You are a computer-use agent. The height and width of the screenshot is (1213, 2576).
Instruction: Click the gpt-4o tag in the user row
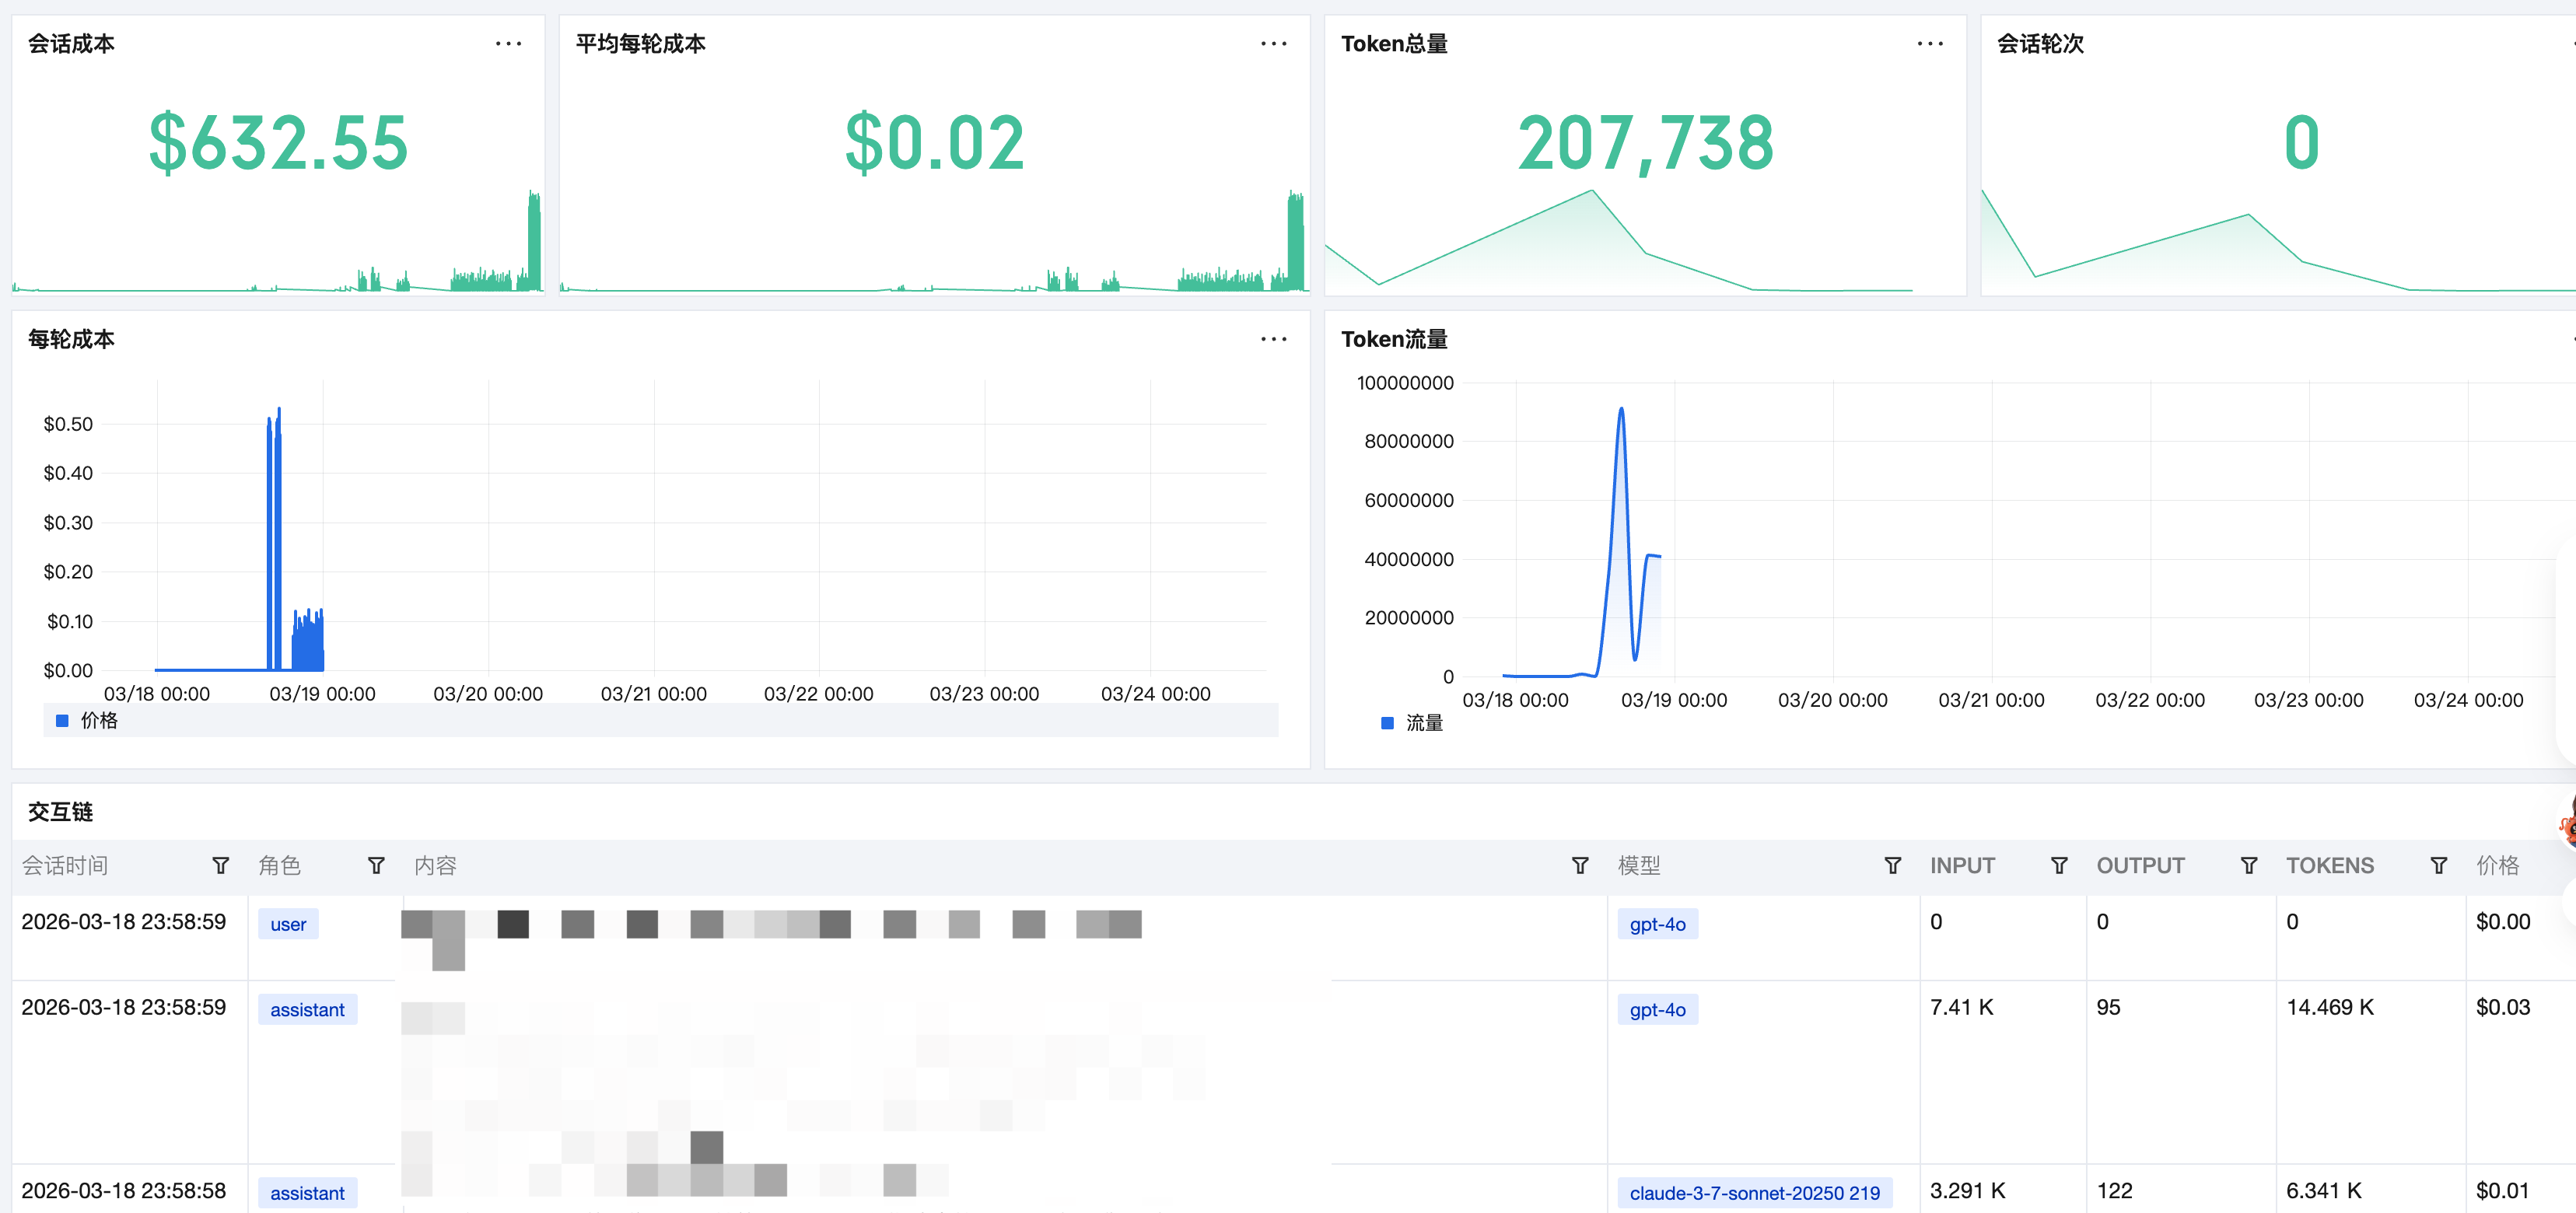coord(1657,925)
